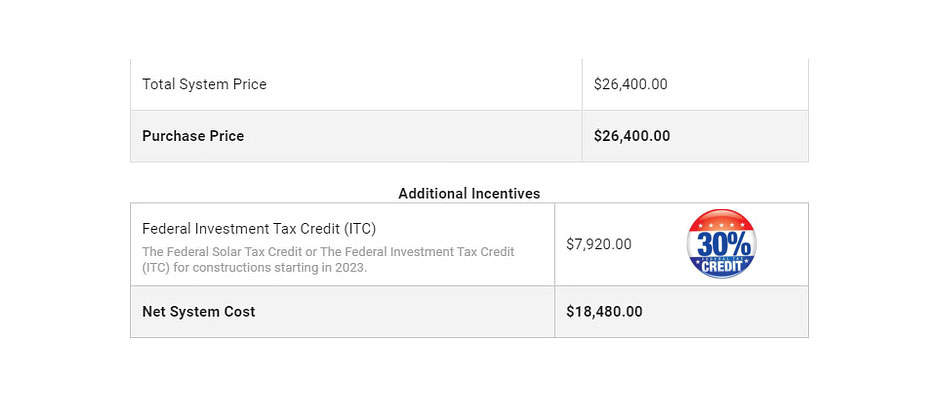The height and width of the screenshot is (400, 936).
Task: Select the "Total System Price" label
Action: 204,84
